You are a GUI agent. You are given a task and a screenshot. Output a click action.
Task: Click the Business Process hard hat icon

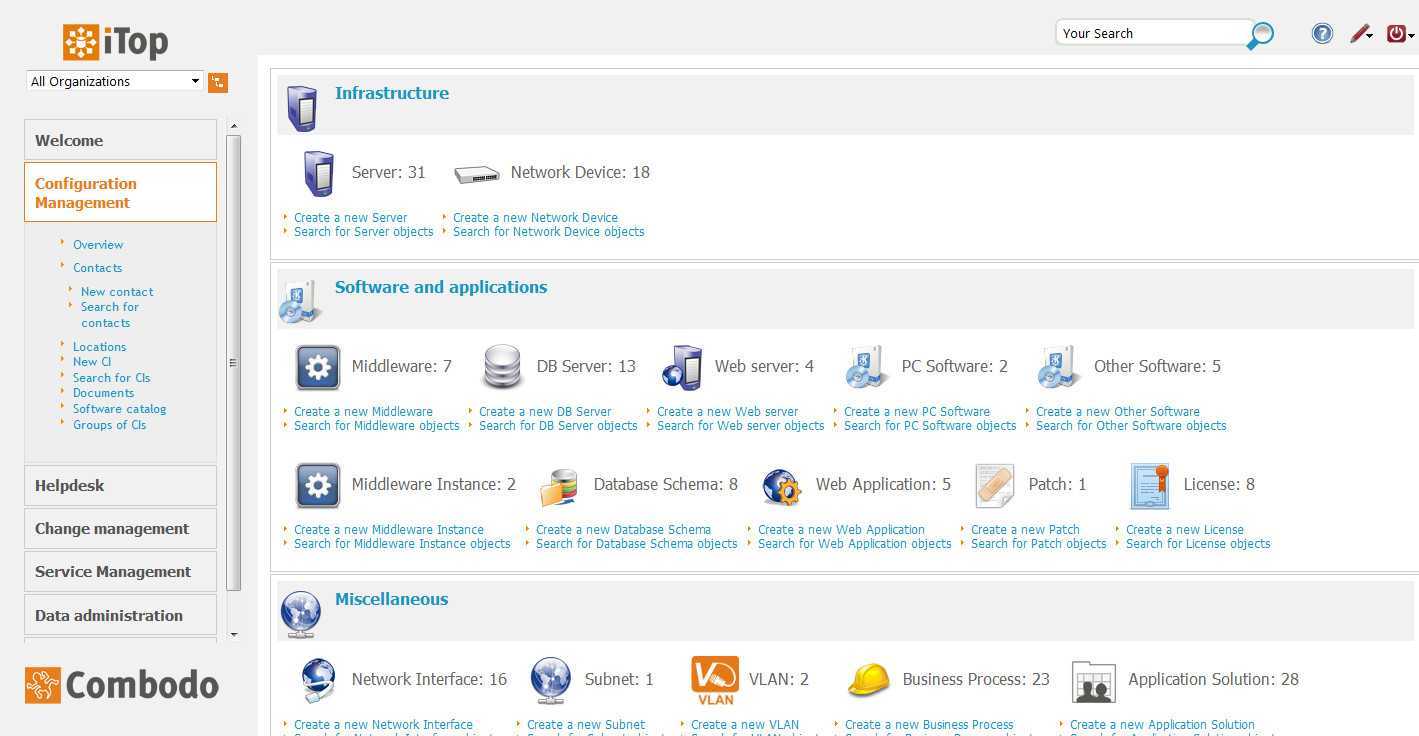tap(868, 680)
